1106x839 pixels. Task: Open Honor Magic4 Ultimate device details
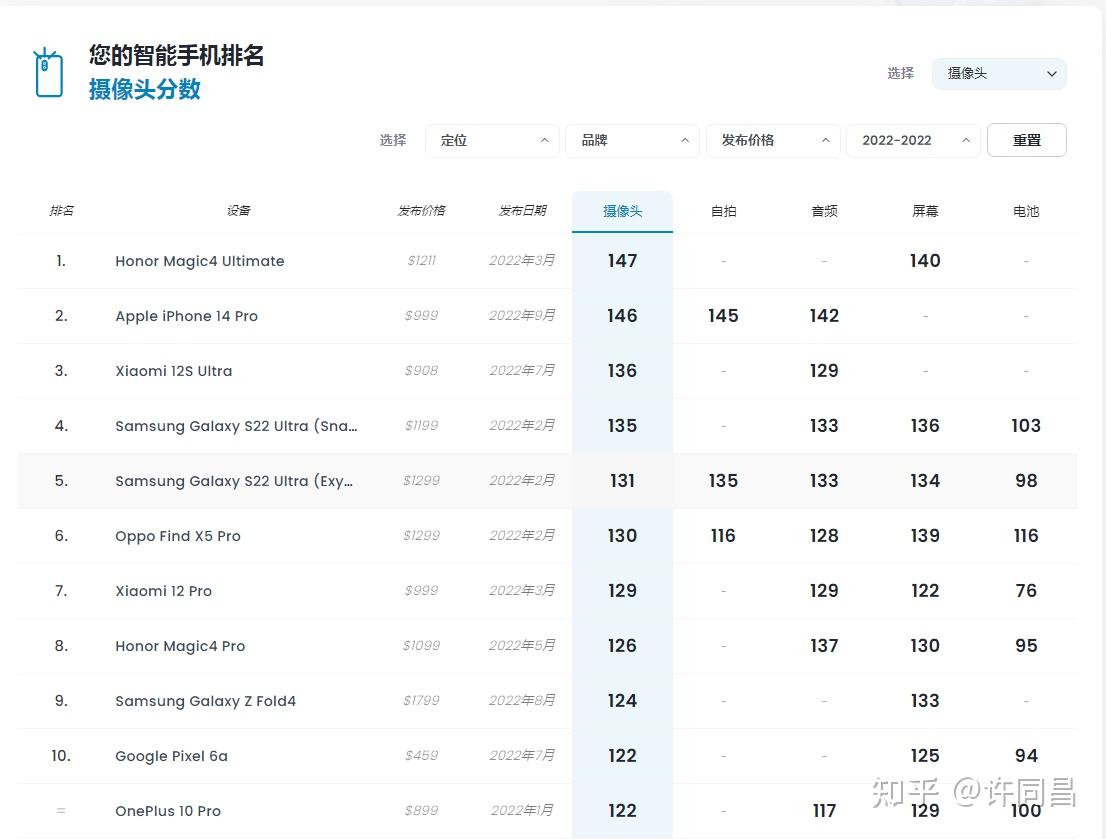tap(199, 261)
